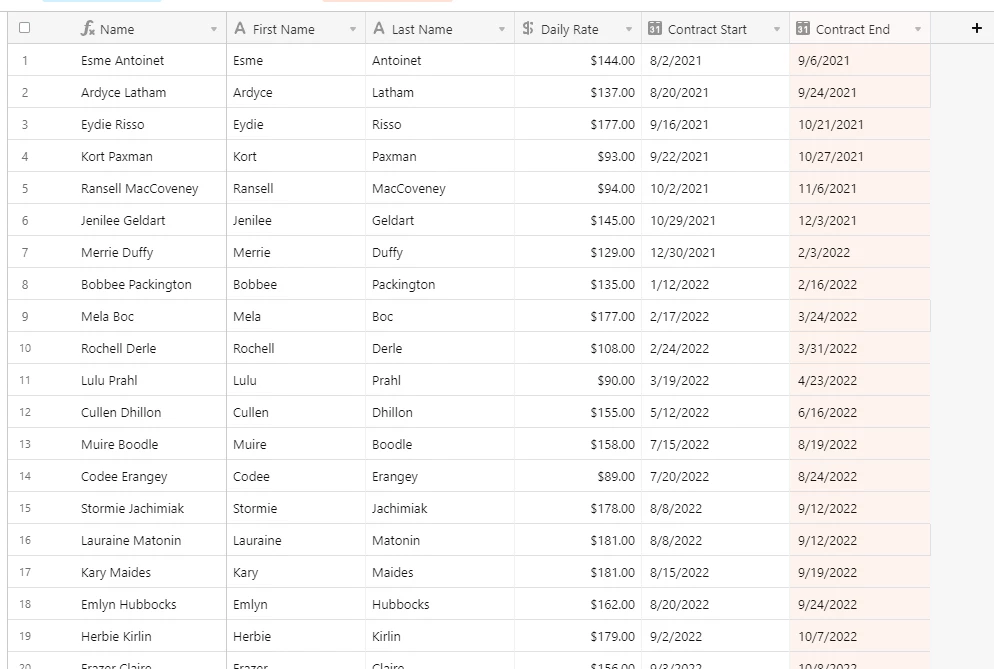
Task: Click the Risso last name cell
Action: (x=440, y=124)
